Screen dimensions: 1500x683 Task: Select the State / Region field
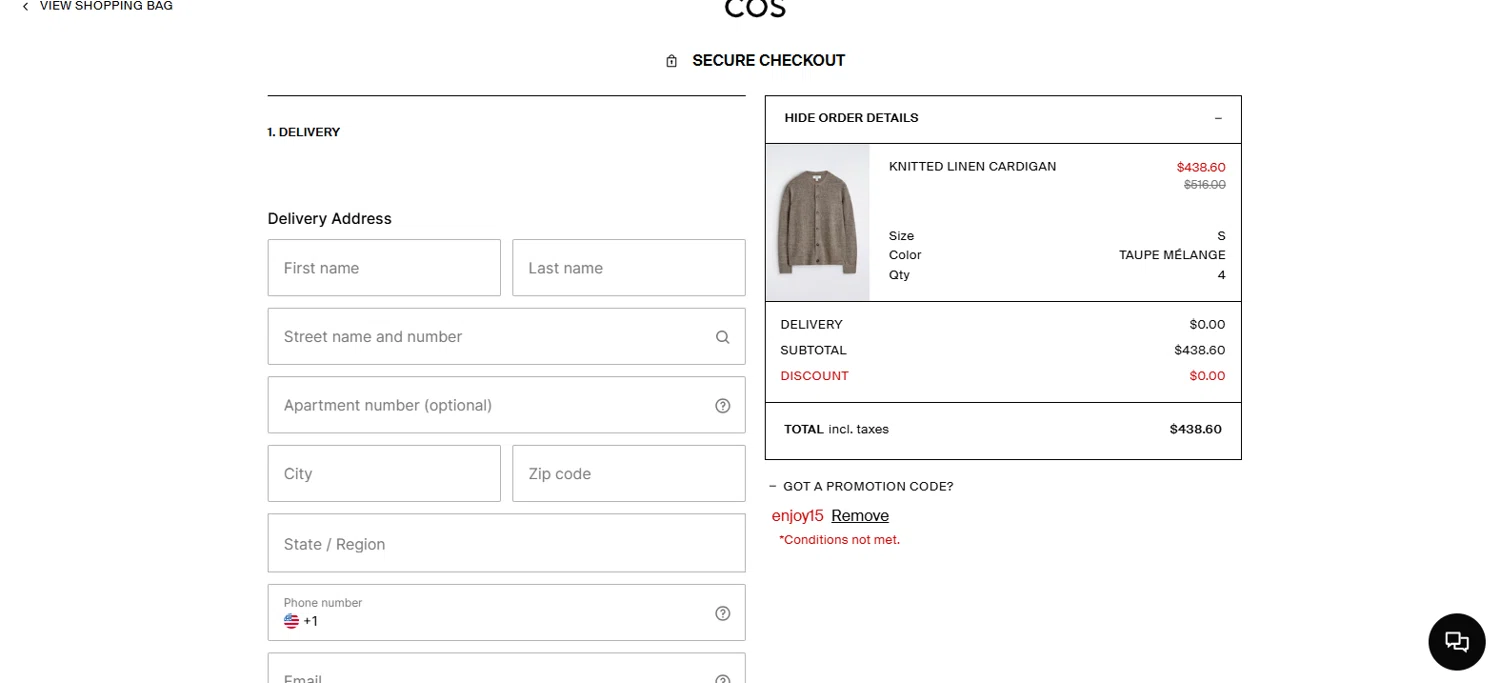pyautogui.click(x=506, y=544)
